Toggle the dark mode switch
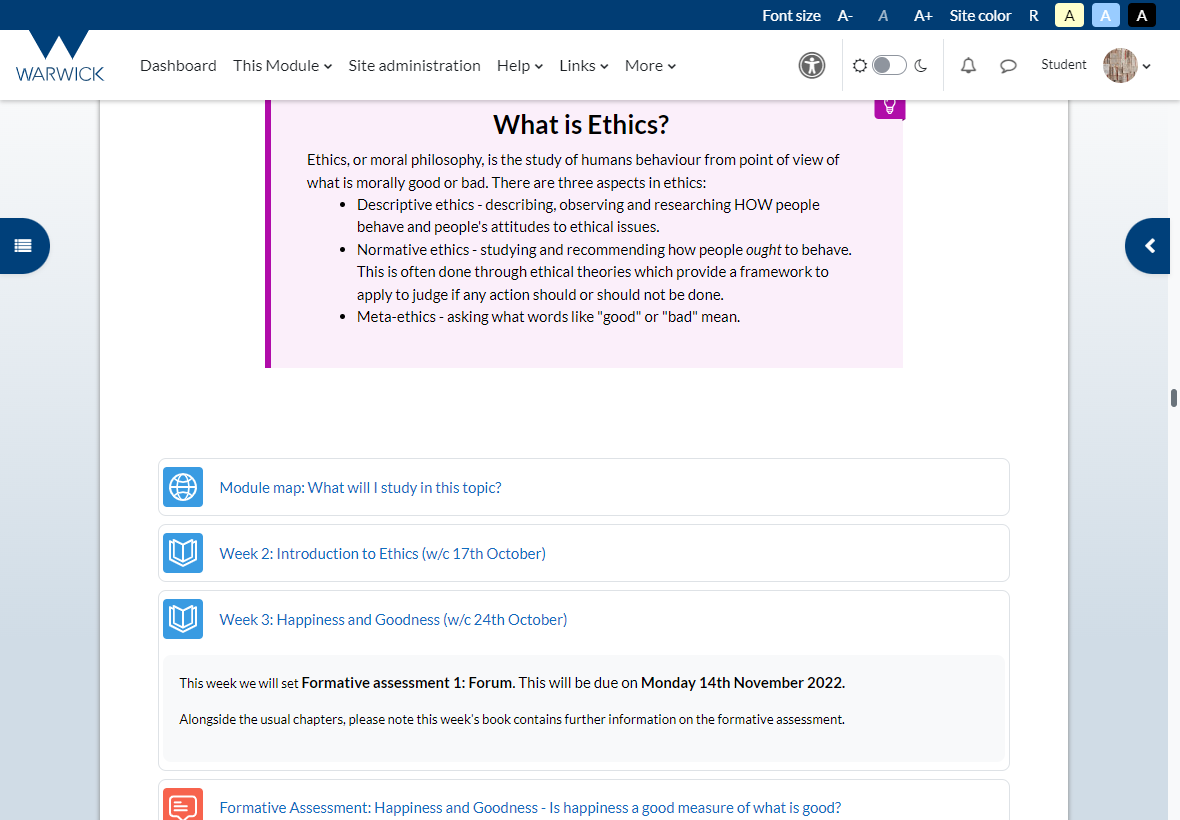Image resolution: width=1180 pixels, height=820 pixels. click(889, 66)
